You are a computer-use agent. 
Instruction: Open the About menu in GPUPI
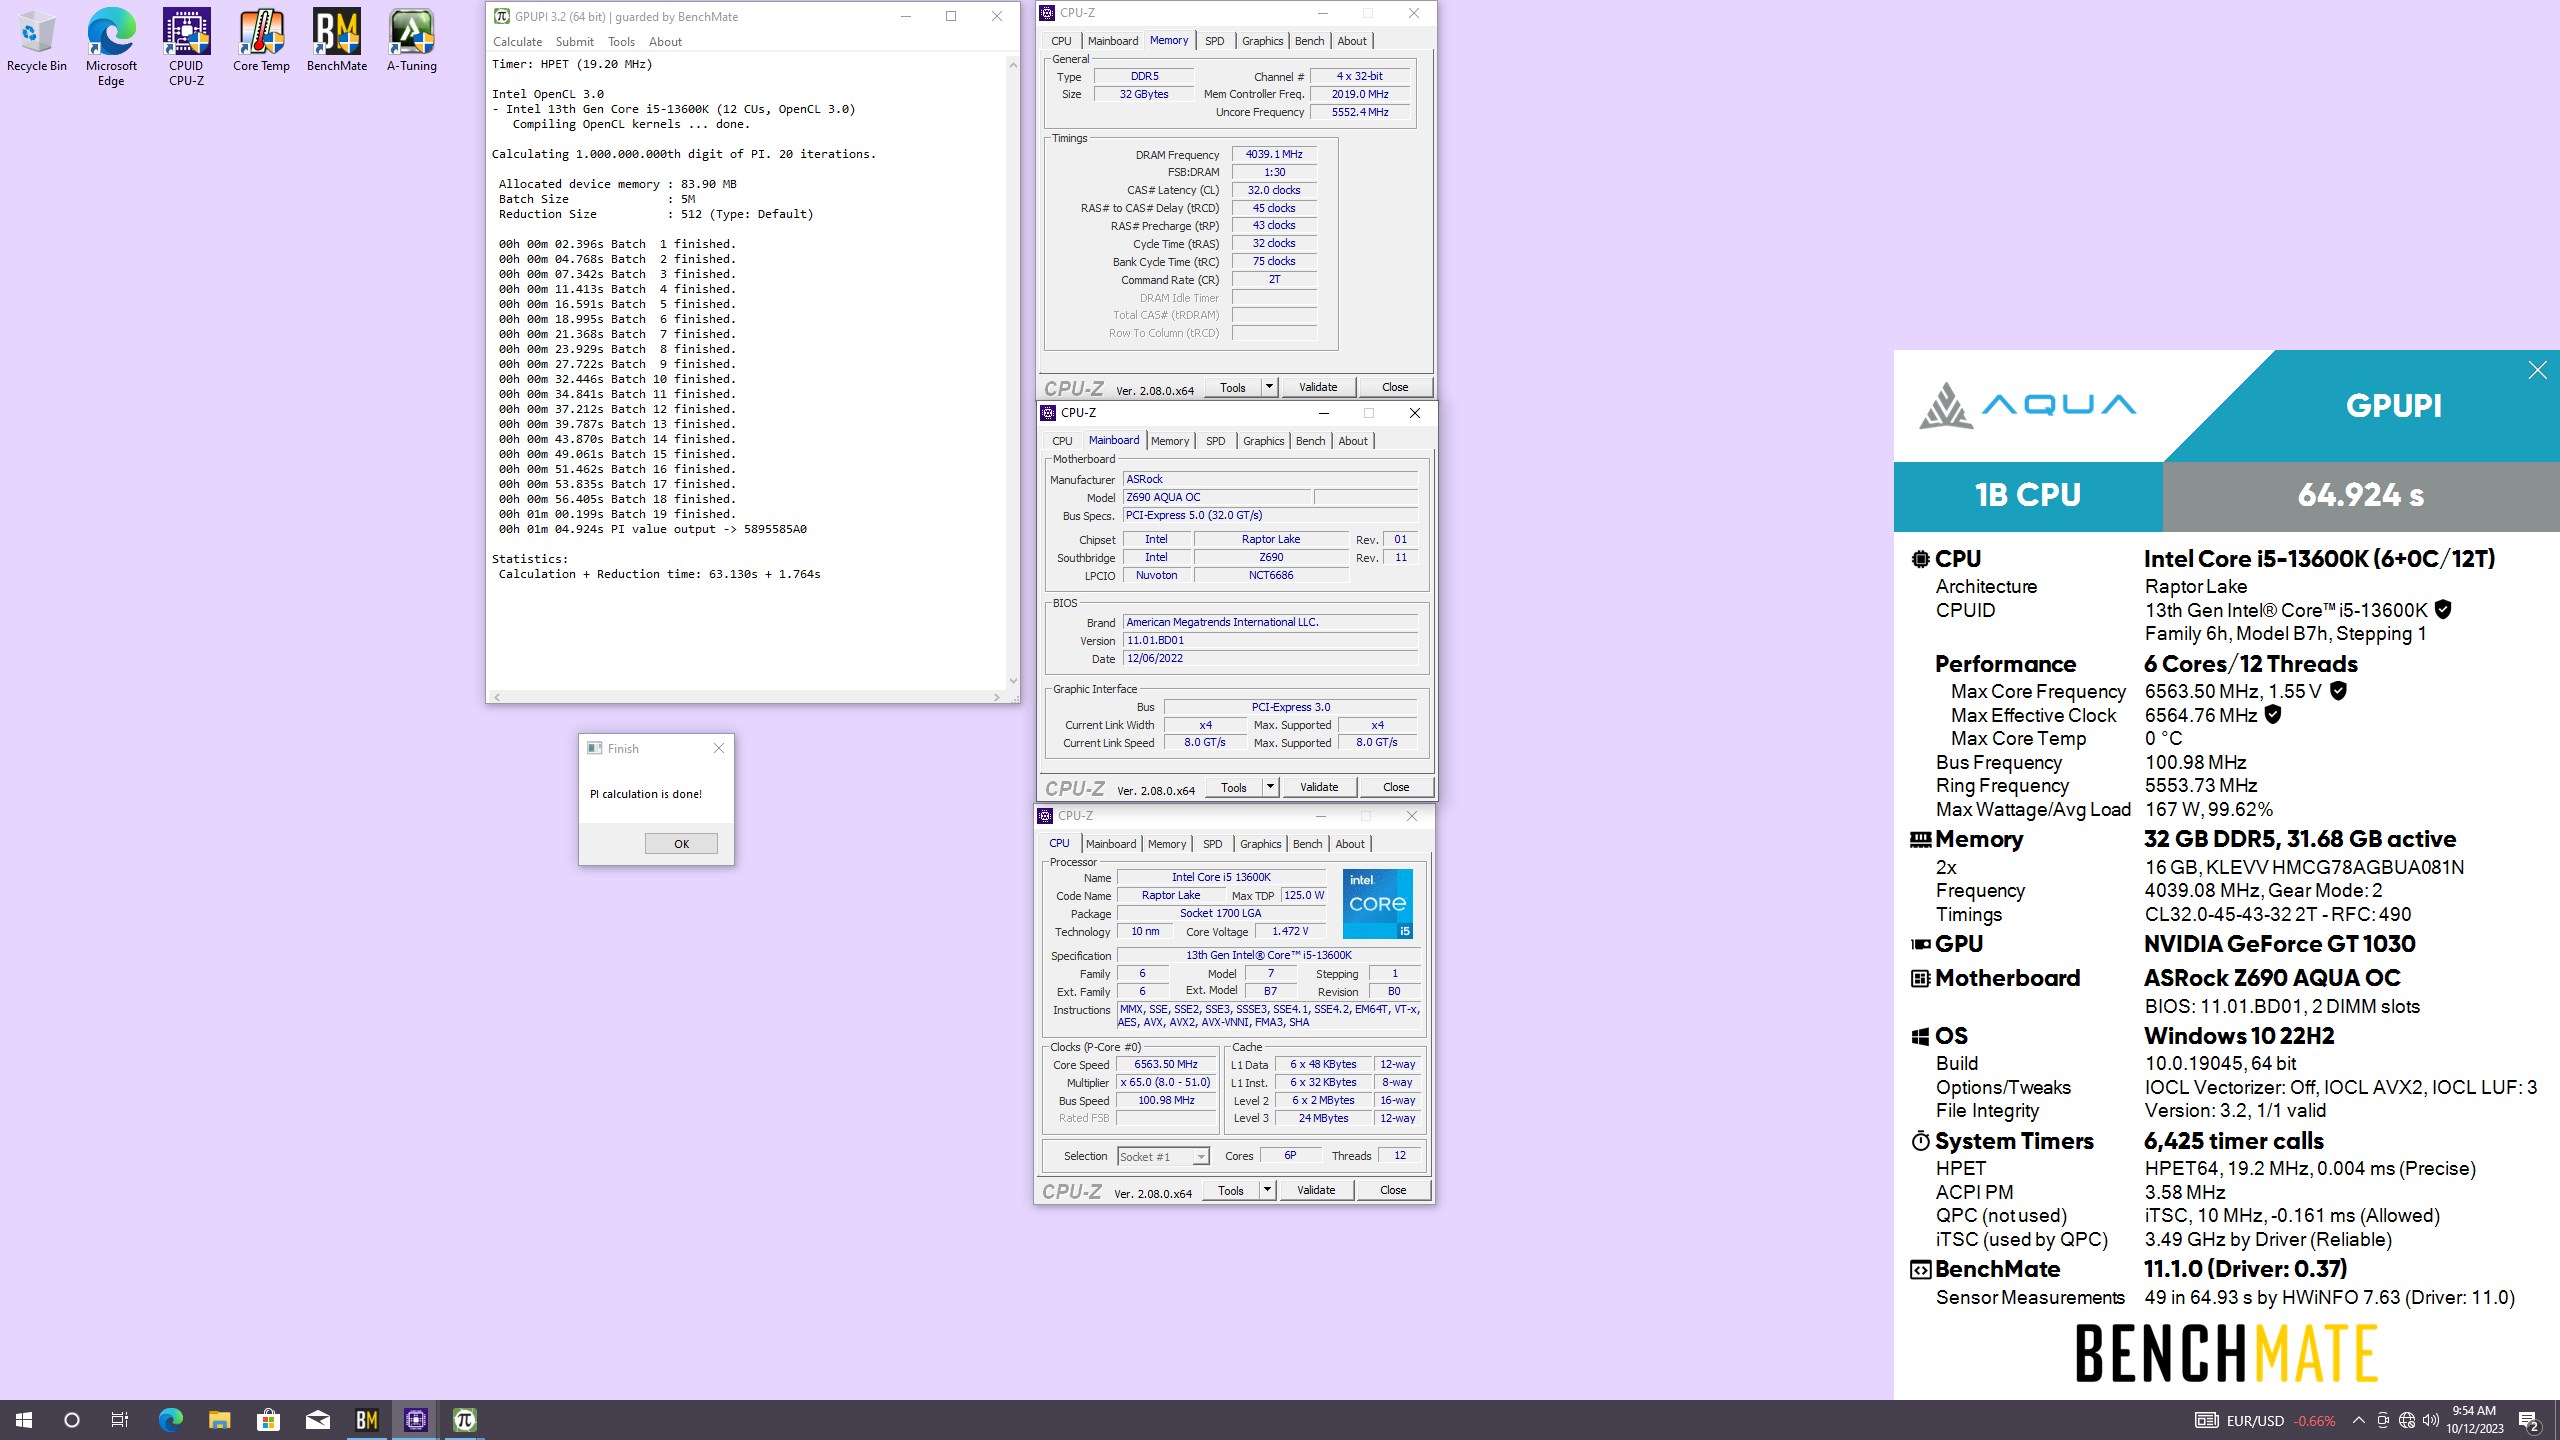(665, 42)
